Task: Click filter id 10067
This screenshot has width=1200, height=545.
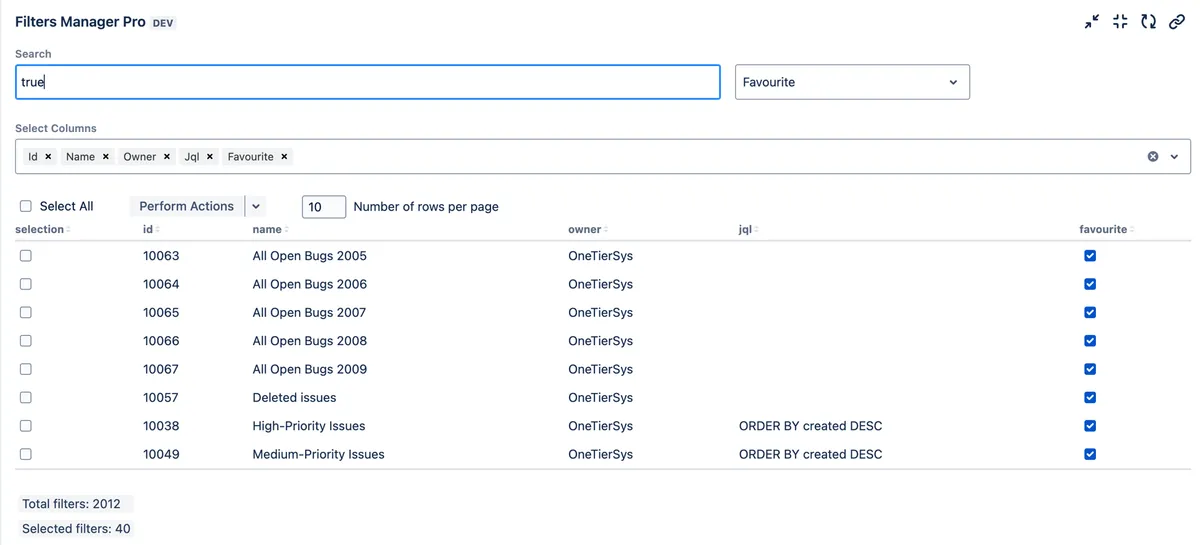Action: point(161,369)
